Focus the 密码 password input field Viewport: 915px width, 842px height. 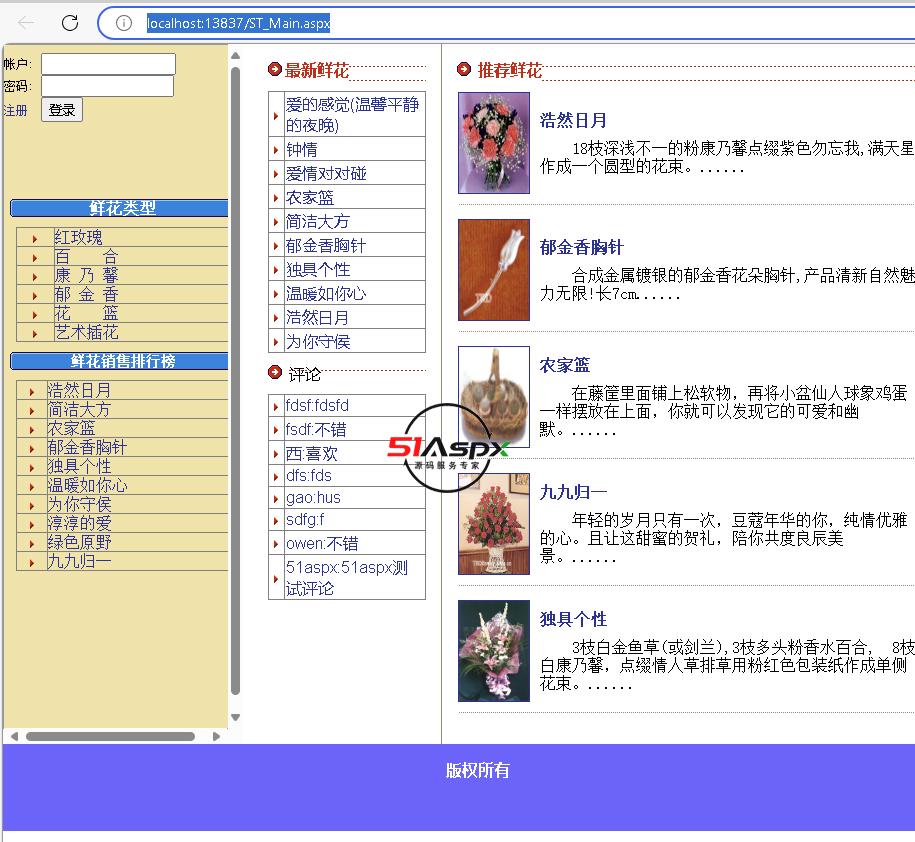pyautogui.click(x=107, y=86)
